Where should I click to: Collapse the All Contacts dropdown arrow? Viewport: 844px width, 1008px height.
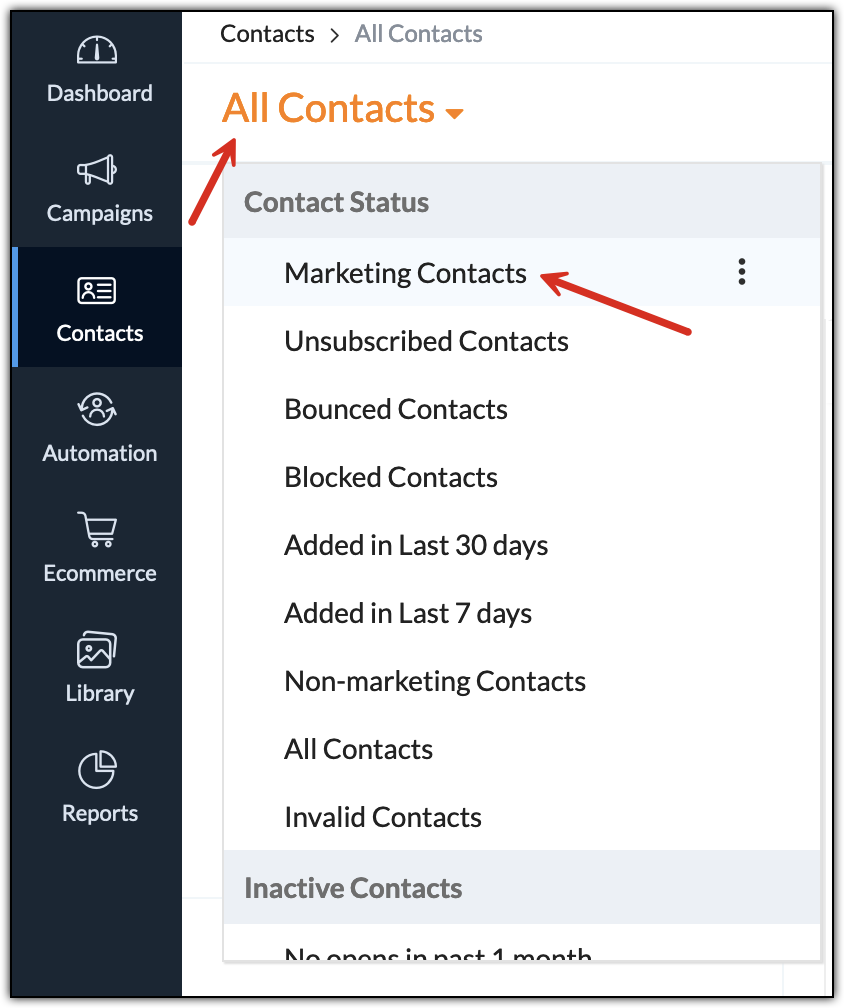454,113
